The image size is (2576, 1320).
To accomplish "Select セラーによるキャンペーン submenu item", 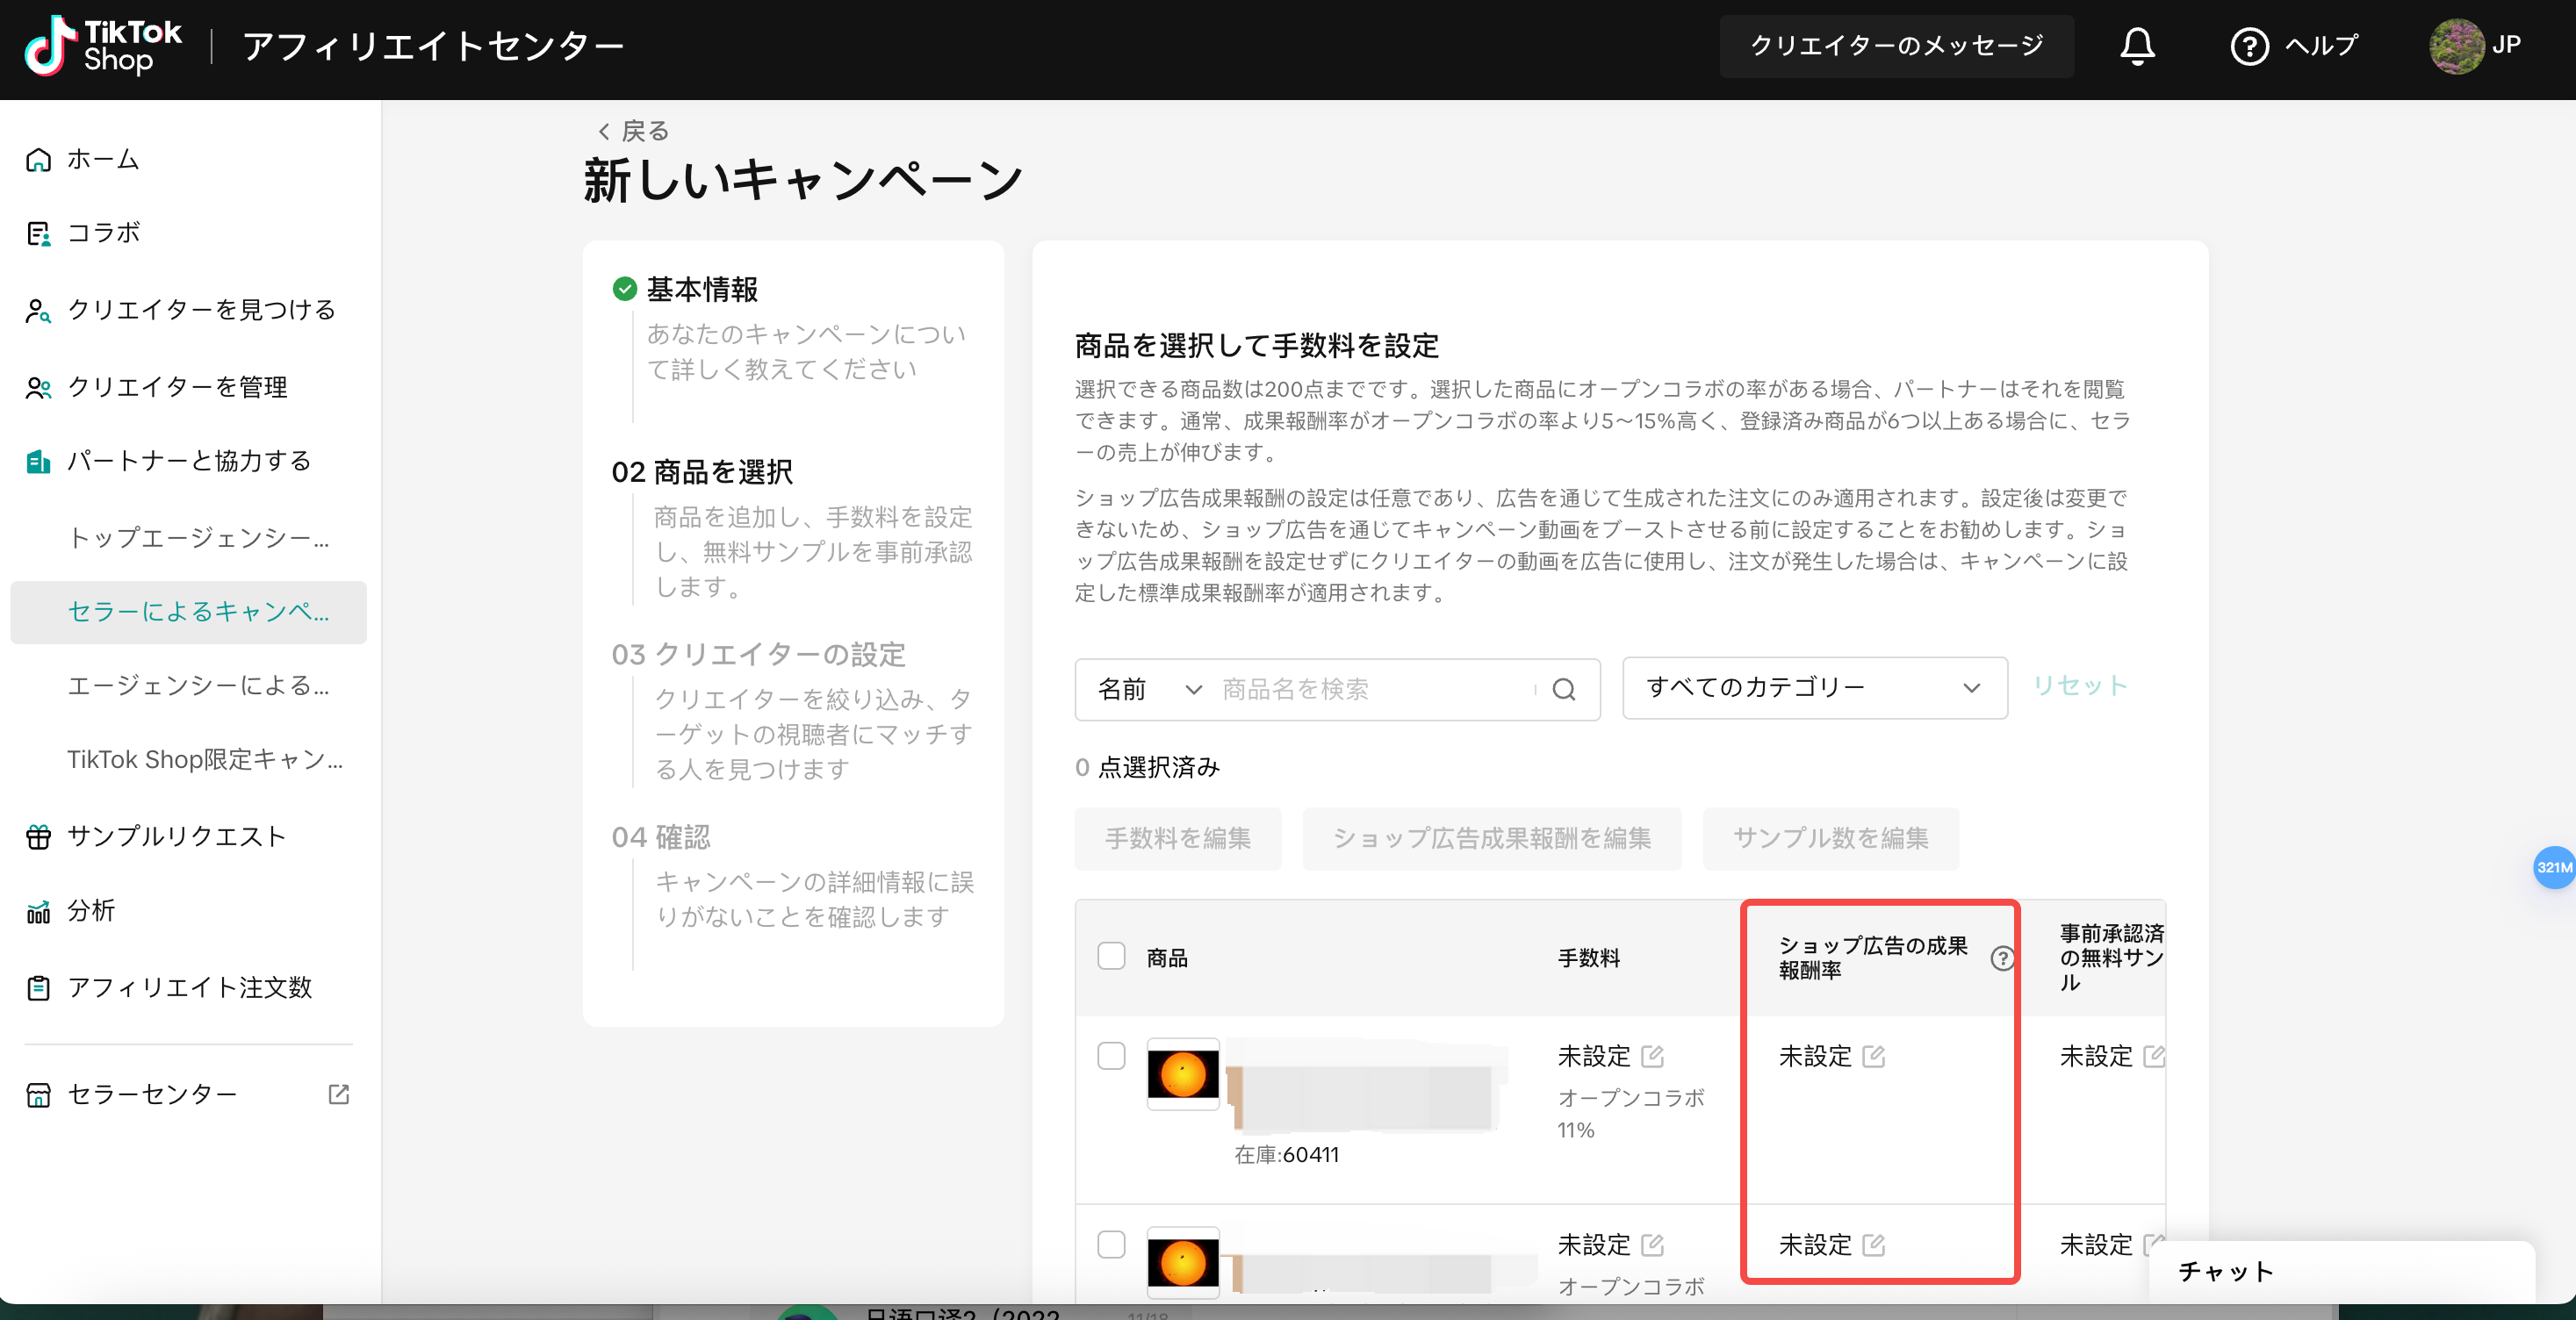I will pos(188,612).
